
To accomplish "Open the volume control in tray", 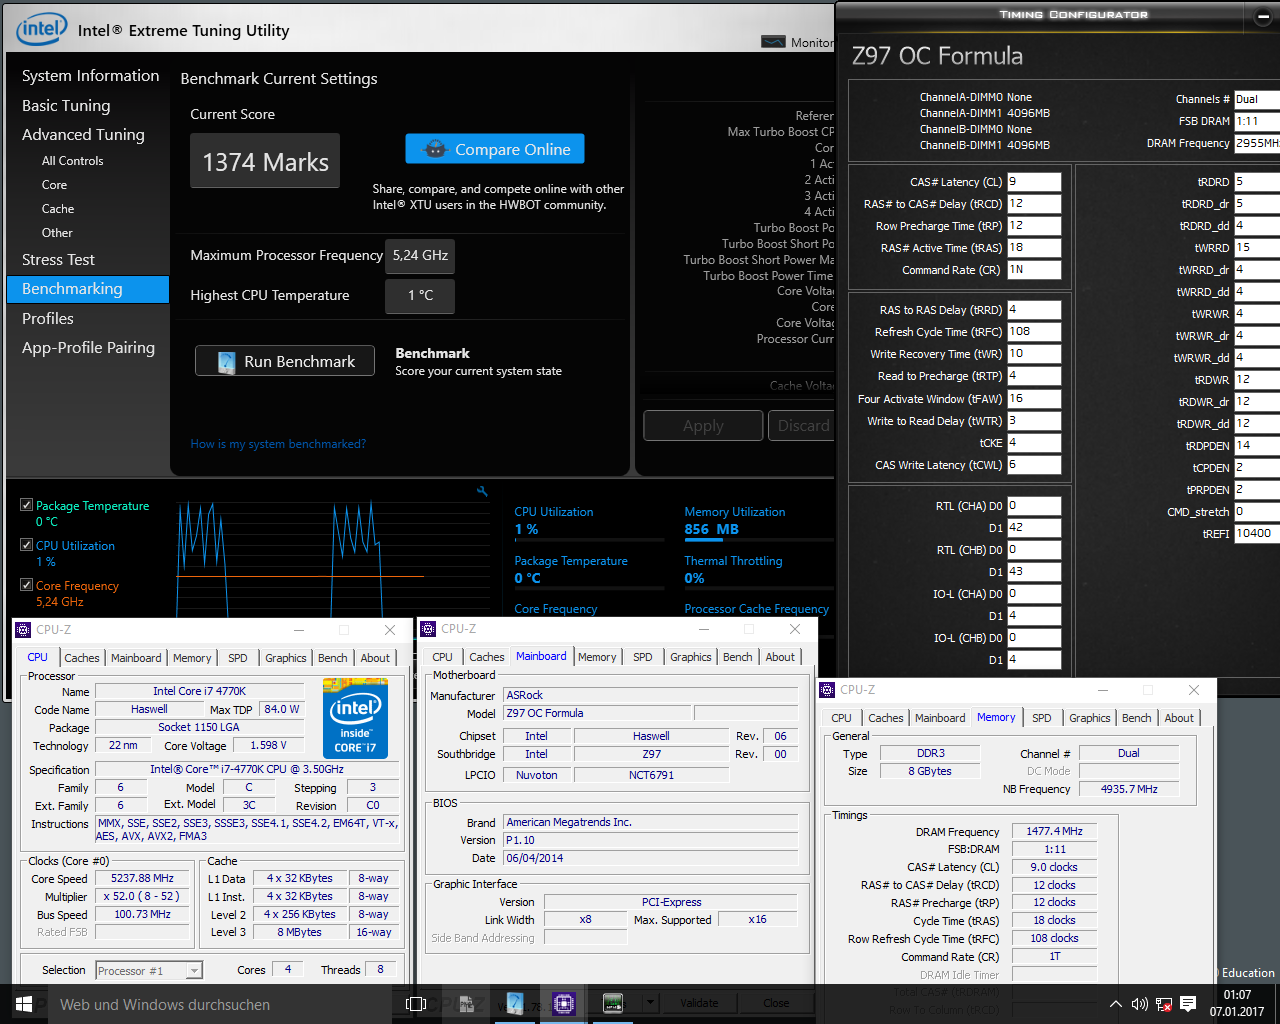I will click(1139, 1004).
